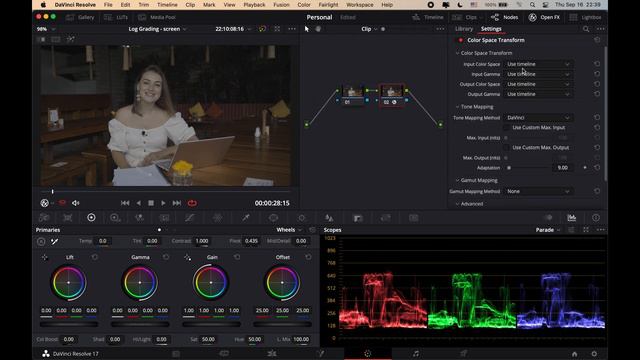Image resolution: width=640 pixels, height=360 pixels.
Task: Open the Camera Raw palette
Action: click(x=44, y=218)
